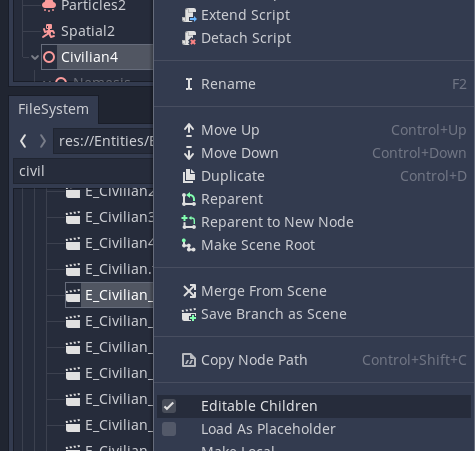This screenshot has width=475, height=451.
Task: Click the Move Up arrow icon
Action: 189,130
